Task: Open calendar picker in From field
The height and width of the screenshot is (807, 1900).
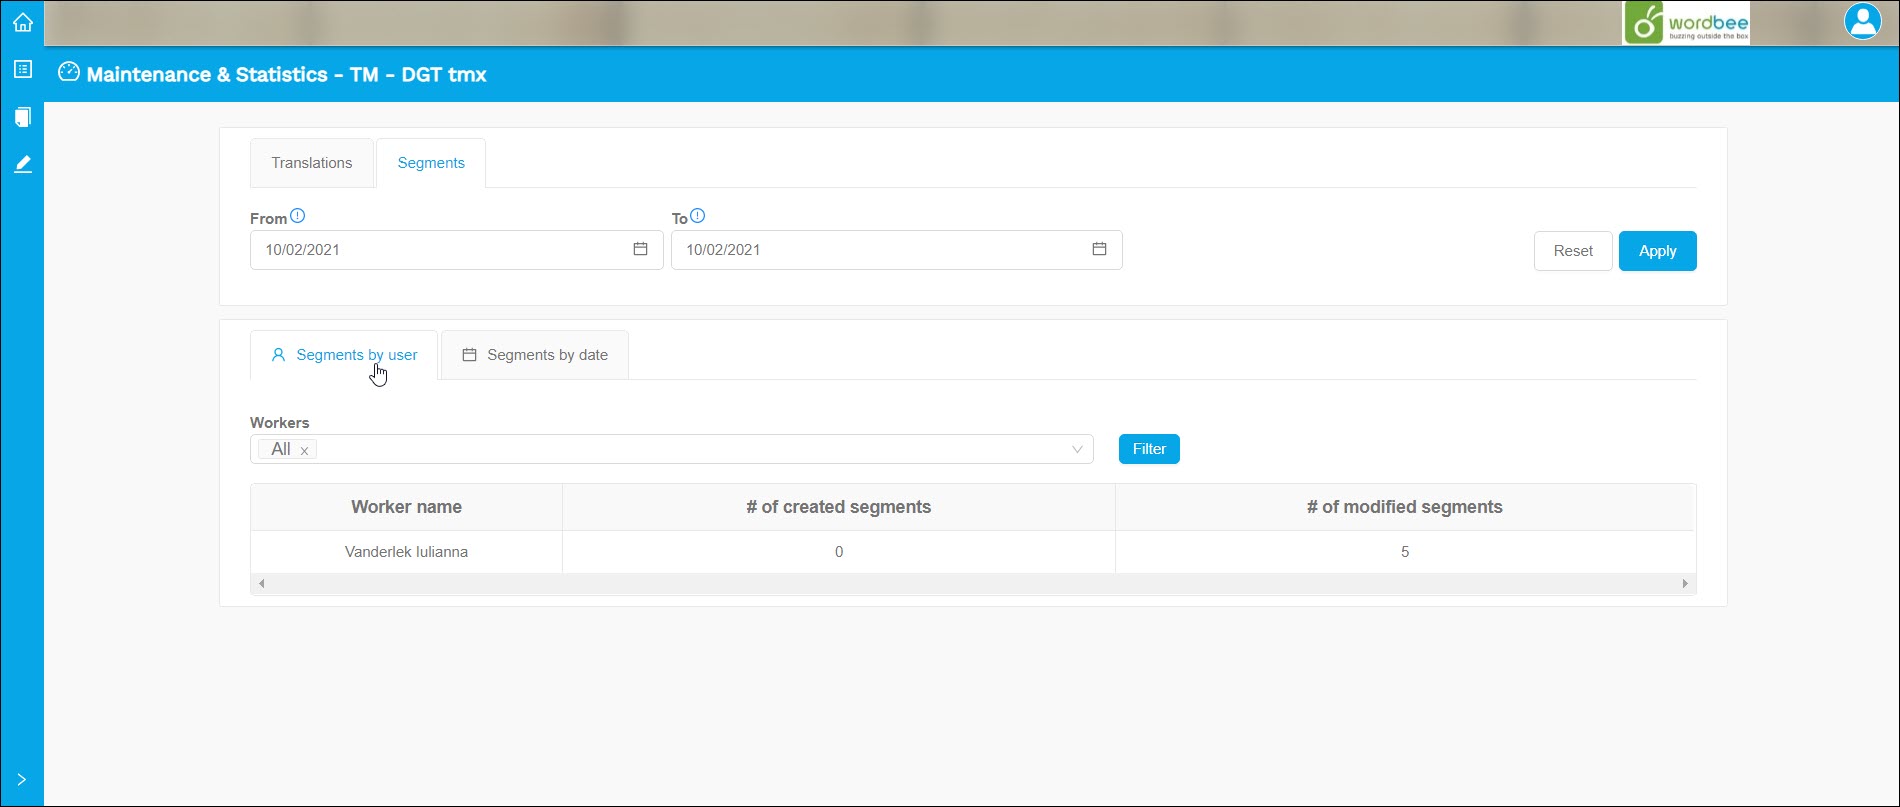Action: pos(640,249)
